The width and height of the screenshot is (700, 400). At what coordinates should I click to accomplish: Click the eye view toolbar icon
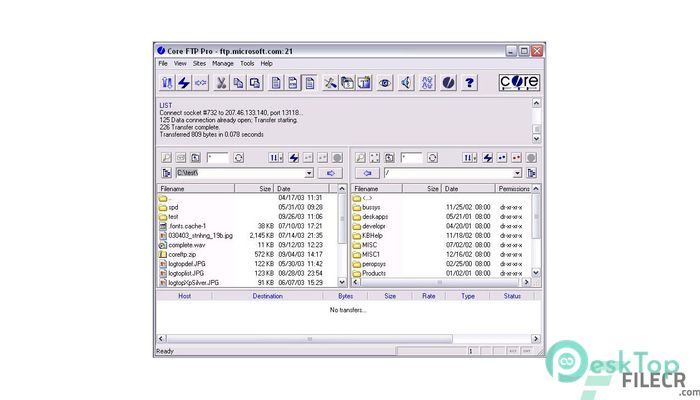point(385,83)
